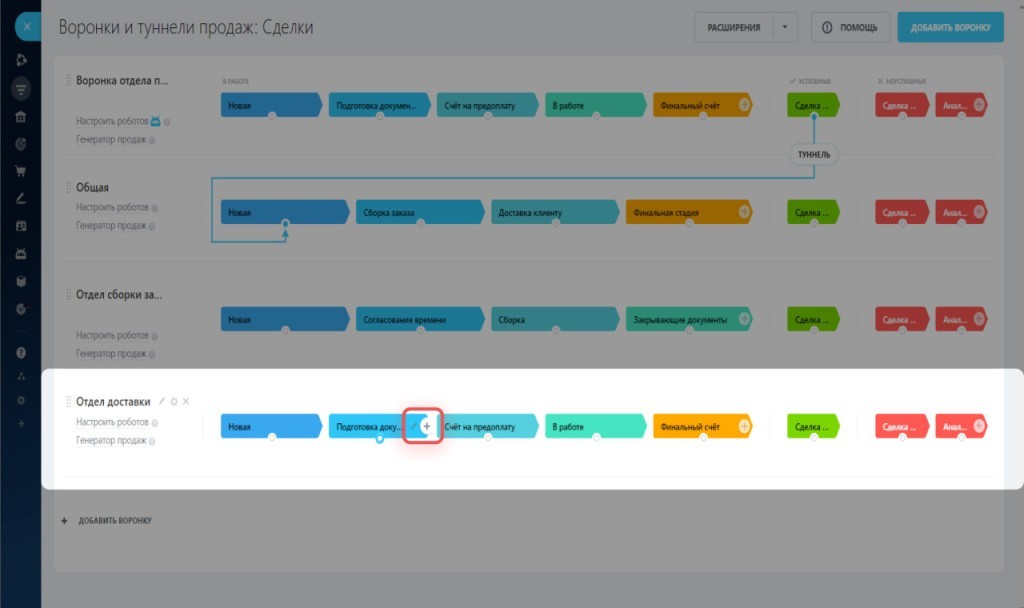Close the slider with the round X button
This screenshot has width=1024, height=608.
tap(27, 27)
